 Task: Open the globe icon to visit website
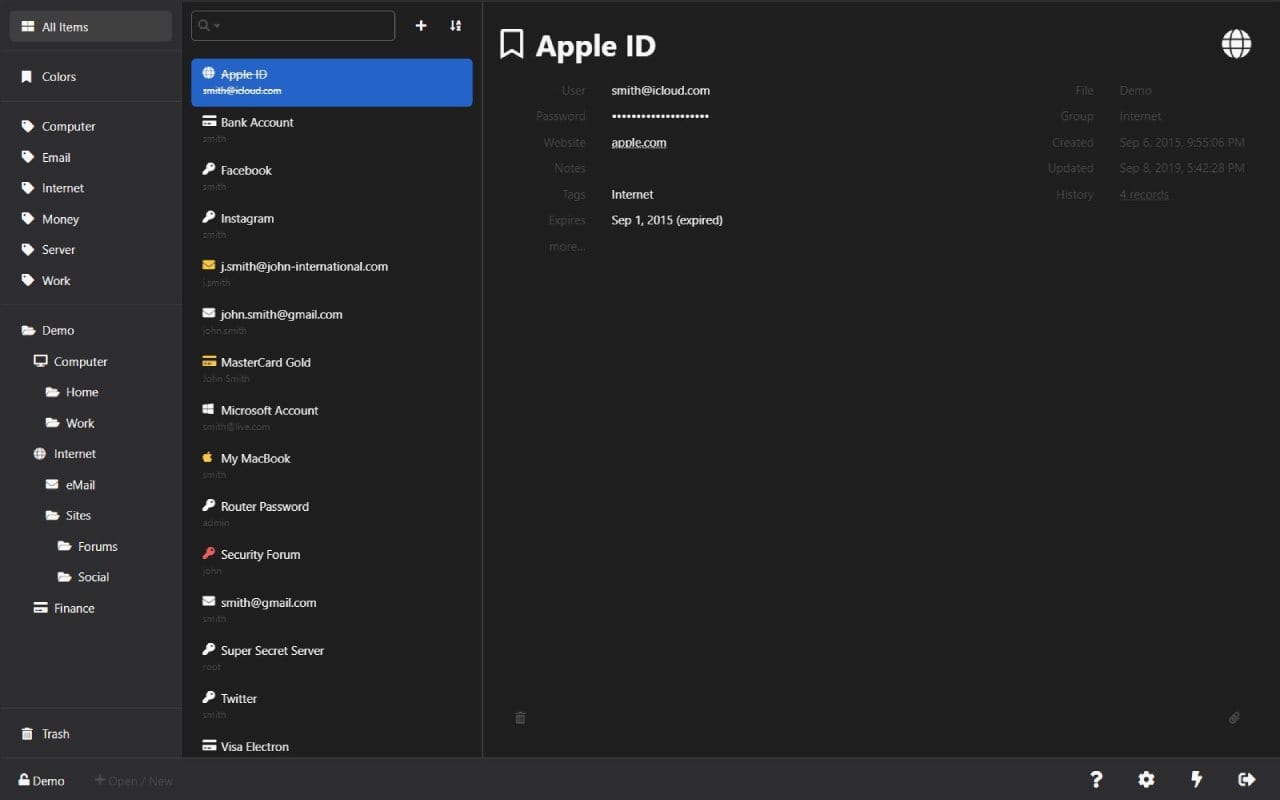[x=1236, y=44]
